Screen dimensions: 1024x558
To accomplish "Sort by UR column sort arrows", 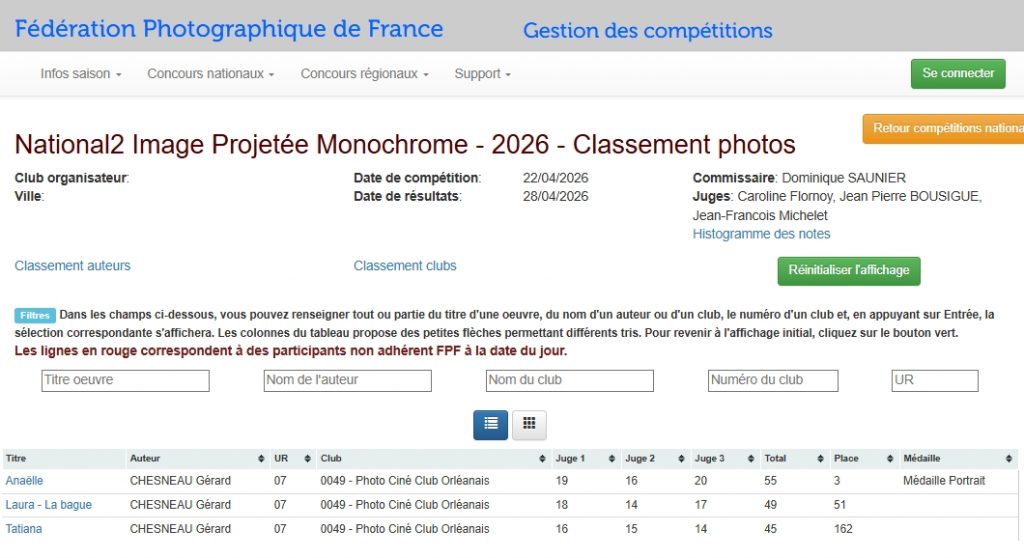I will pos(306,459).
